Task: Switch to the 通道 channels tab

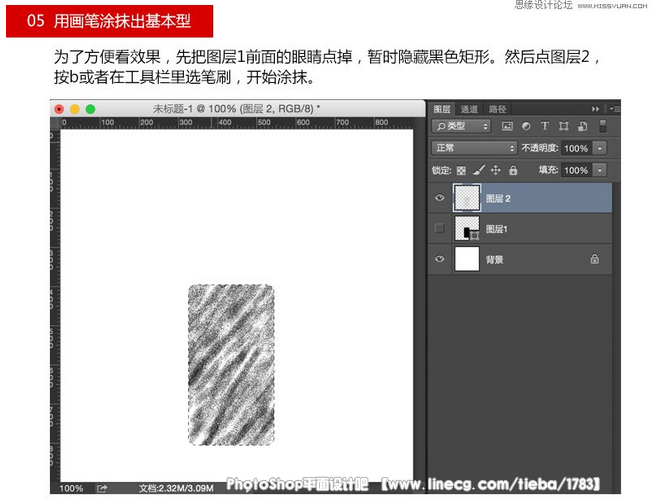Action: tap(469, 108)
